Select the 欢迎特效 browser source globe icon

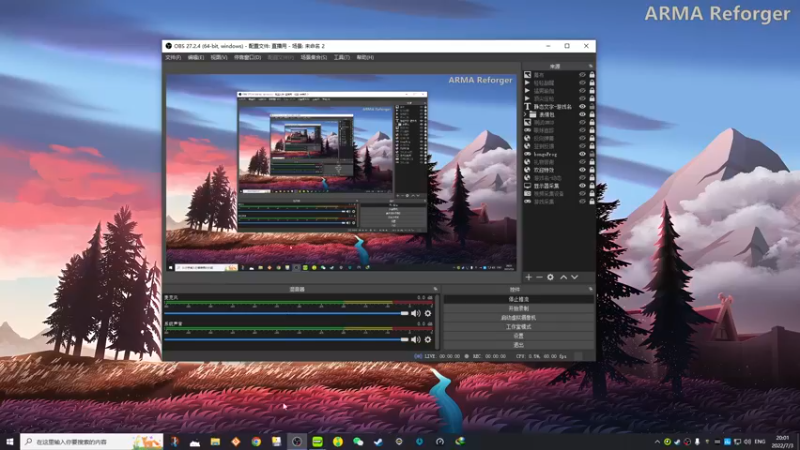(528, 170)
